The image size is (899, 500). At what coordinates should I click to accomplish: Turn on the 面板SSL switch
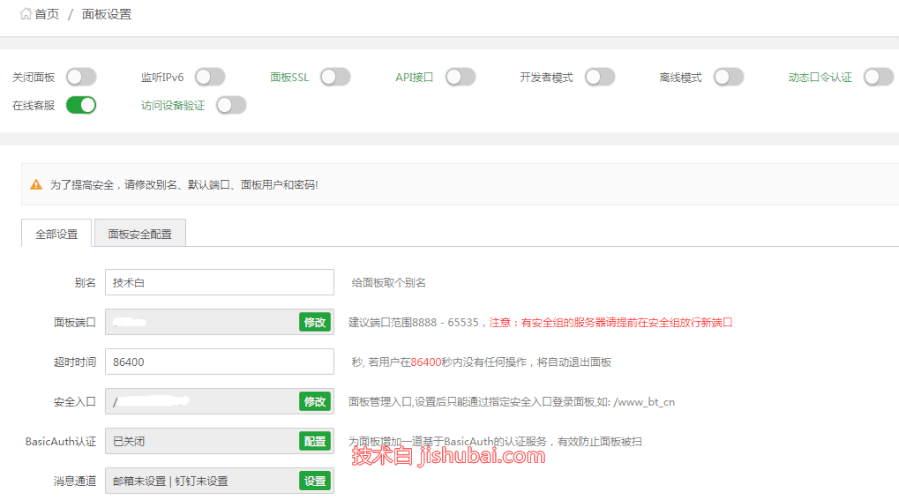(335, 77)
